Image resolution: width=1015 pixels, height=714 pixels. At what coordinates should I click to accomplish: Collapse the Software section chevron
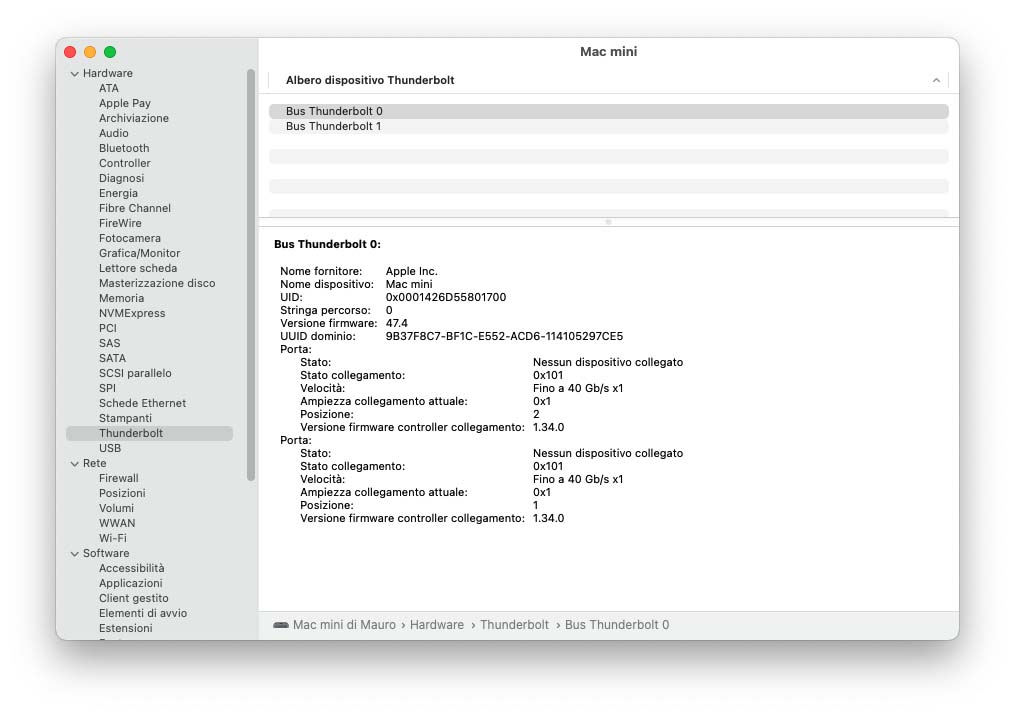pyautogui.click(x=74, y=553)
